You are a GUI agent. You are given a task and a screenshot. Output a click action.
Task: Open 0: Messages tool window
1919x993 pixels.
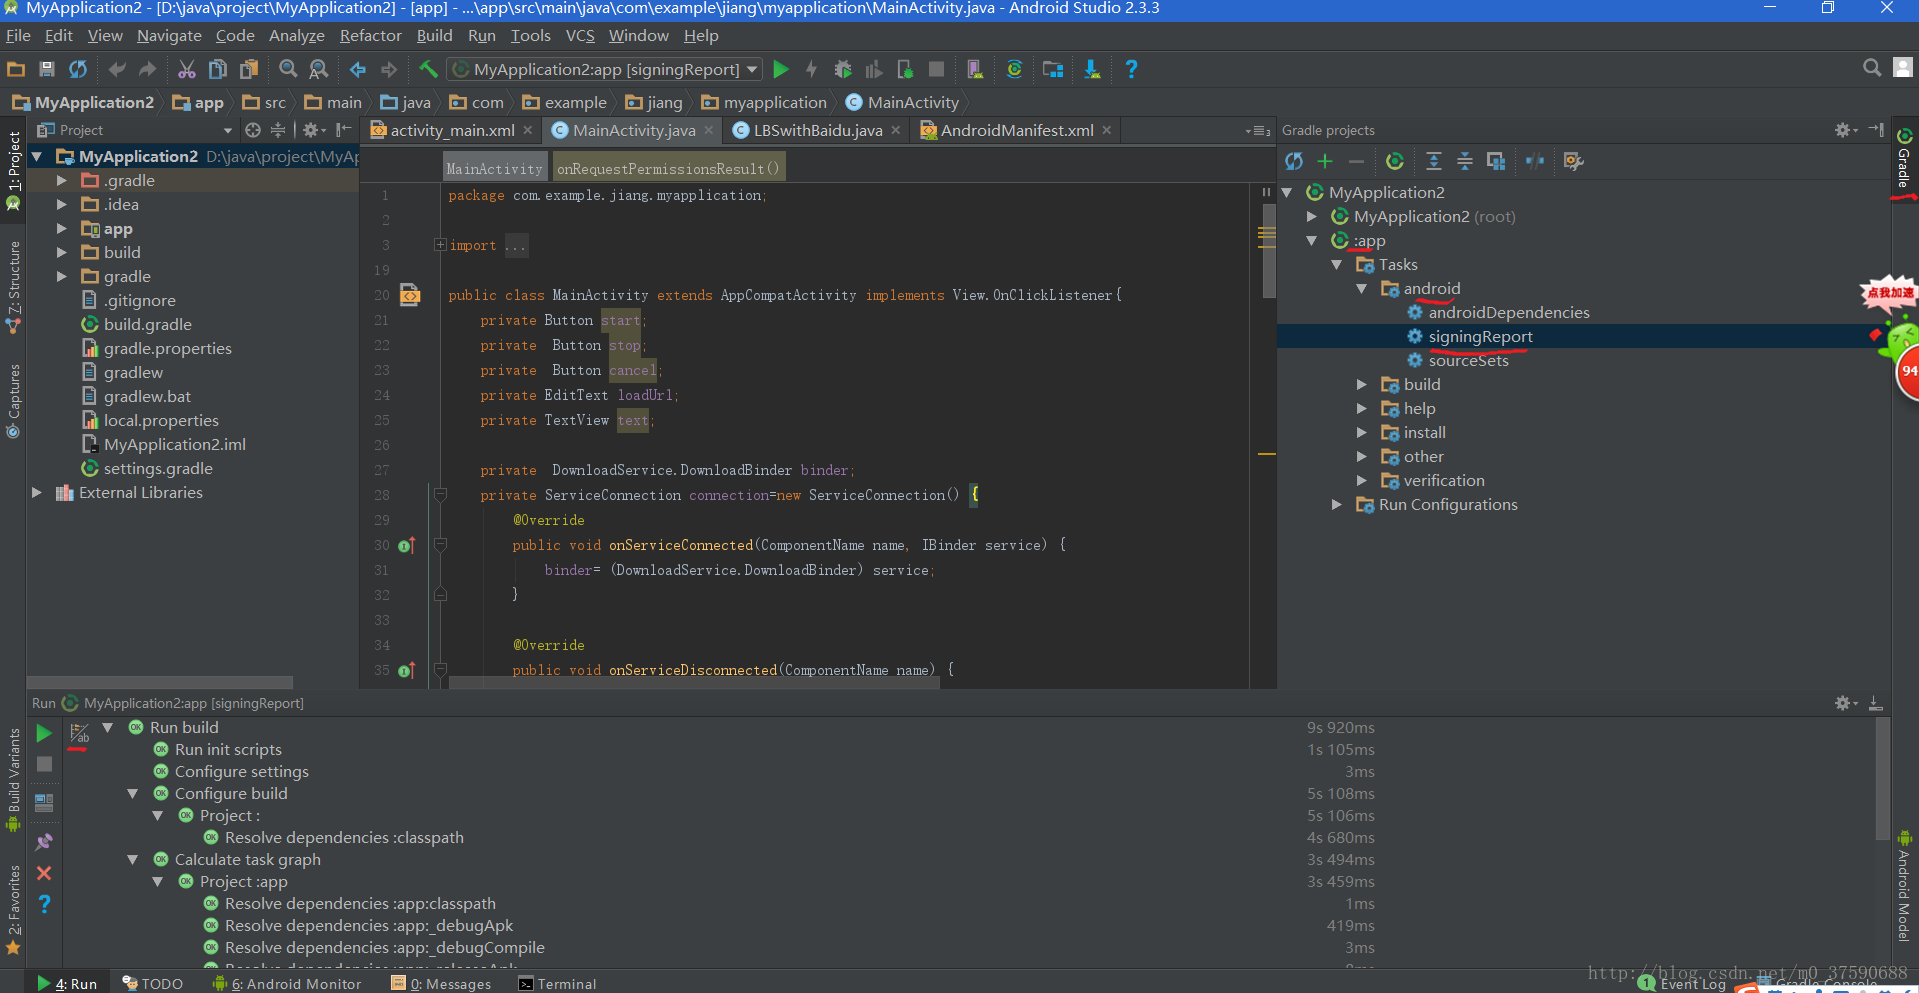click(441, 984)
